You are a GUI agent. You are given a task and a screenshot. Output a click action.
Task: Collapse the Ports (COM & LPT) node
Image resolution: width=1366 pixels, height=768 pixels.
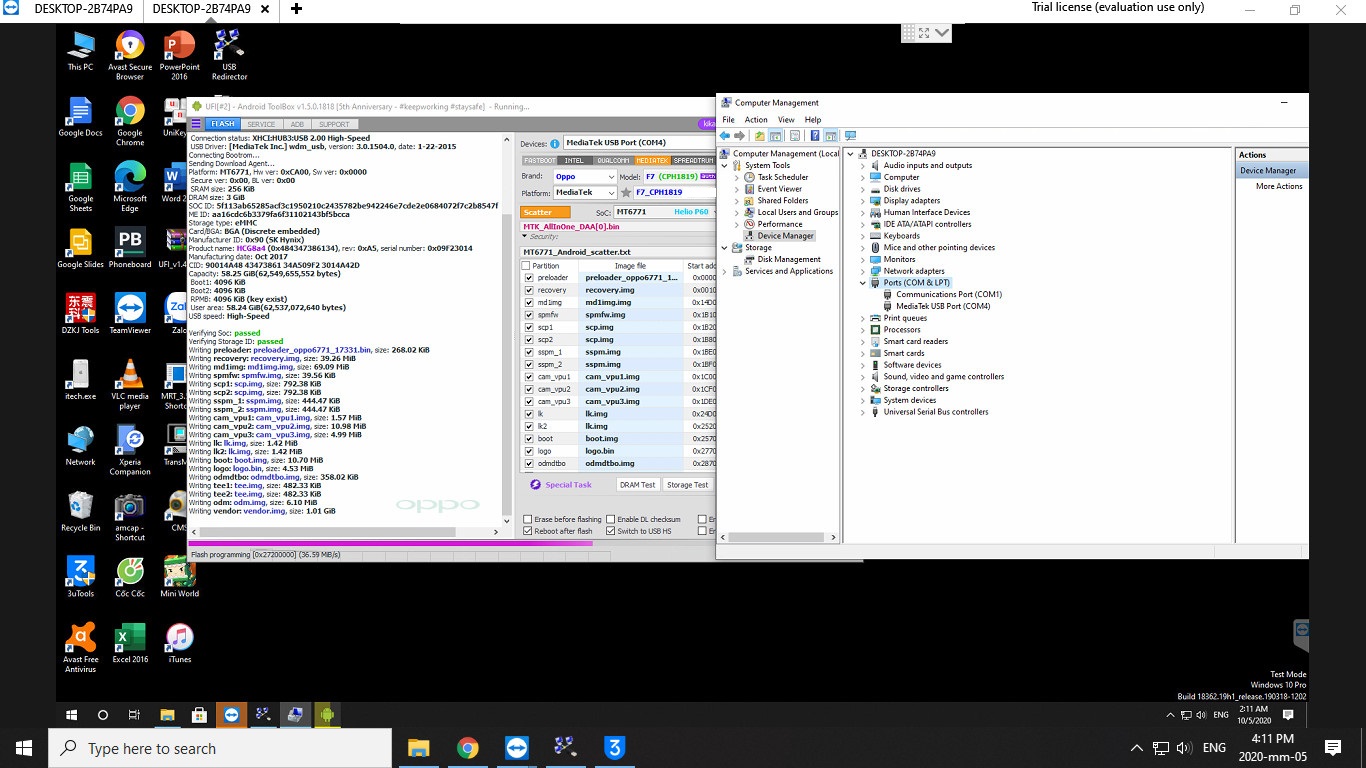click(863, 283)
